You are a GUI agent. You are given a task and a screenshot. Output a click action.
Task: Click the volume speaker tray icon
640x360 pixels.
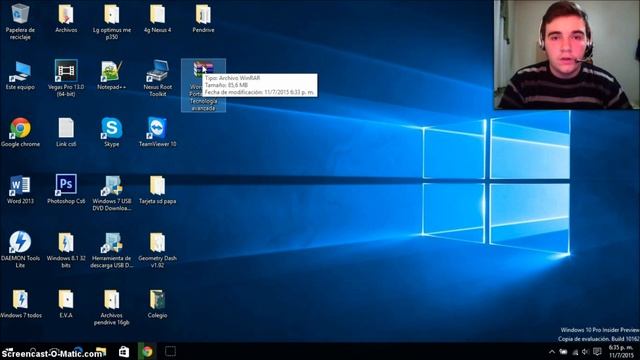pyautogui.click(x=586, y=352)
